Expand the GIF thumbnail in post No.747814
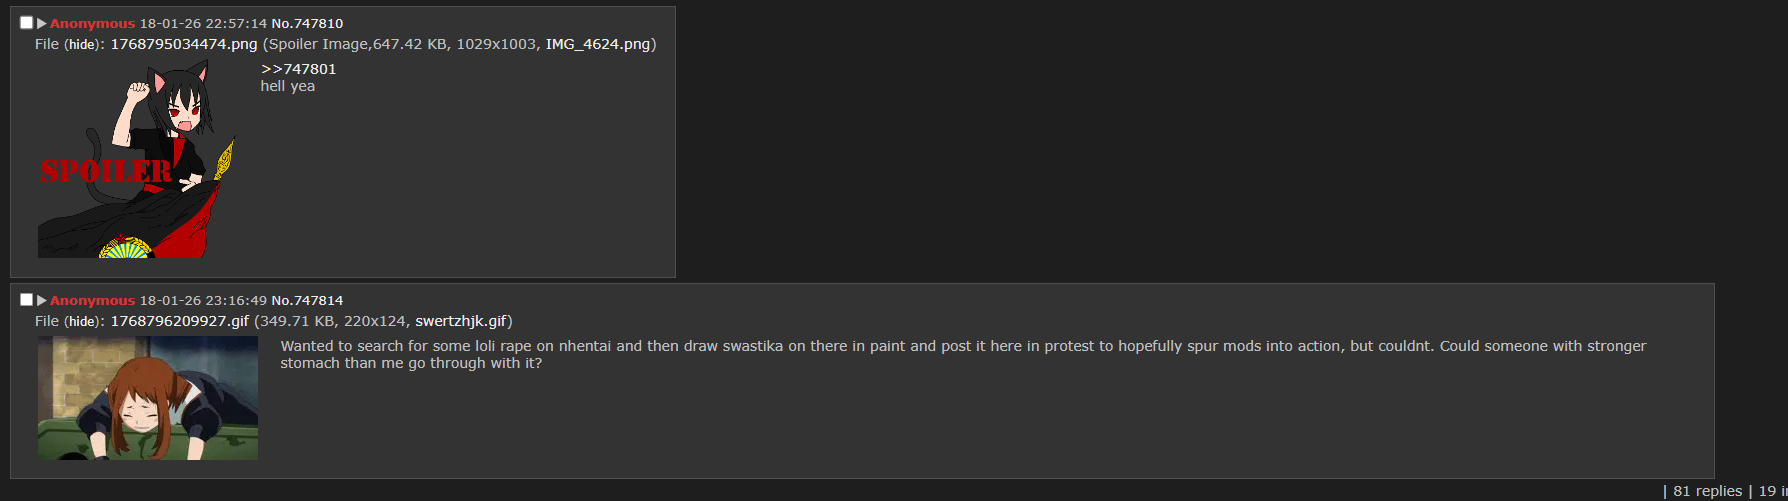 pos(148,398)
